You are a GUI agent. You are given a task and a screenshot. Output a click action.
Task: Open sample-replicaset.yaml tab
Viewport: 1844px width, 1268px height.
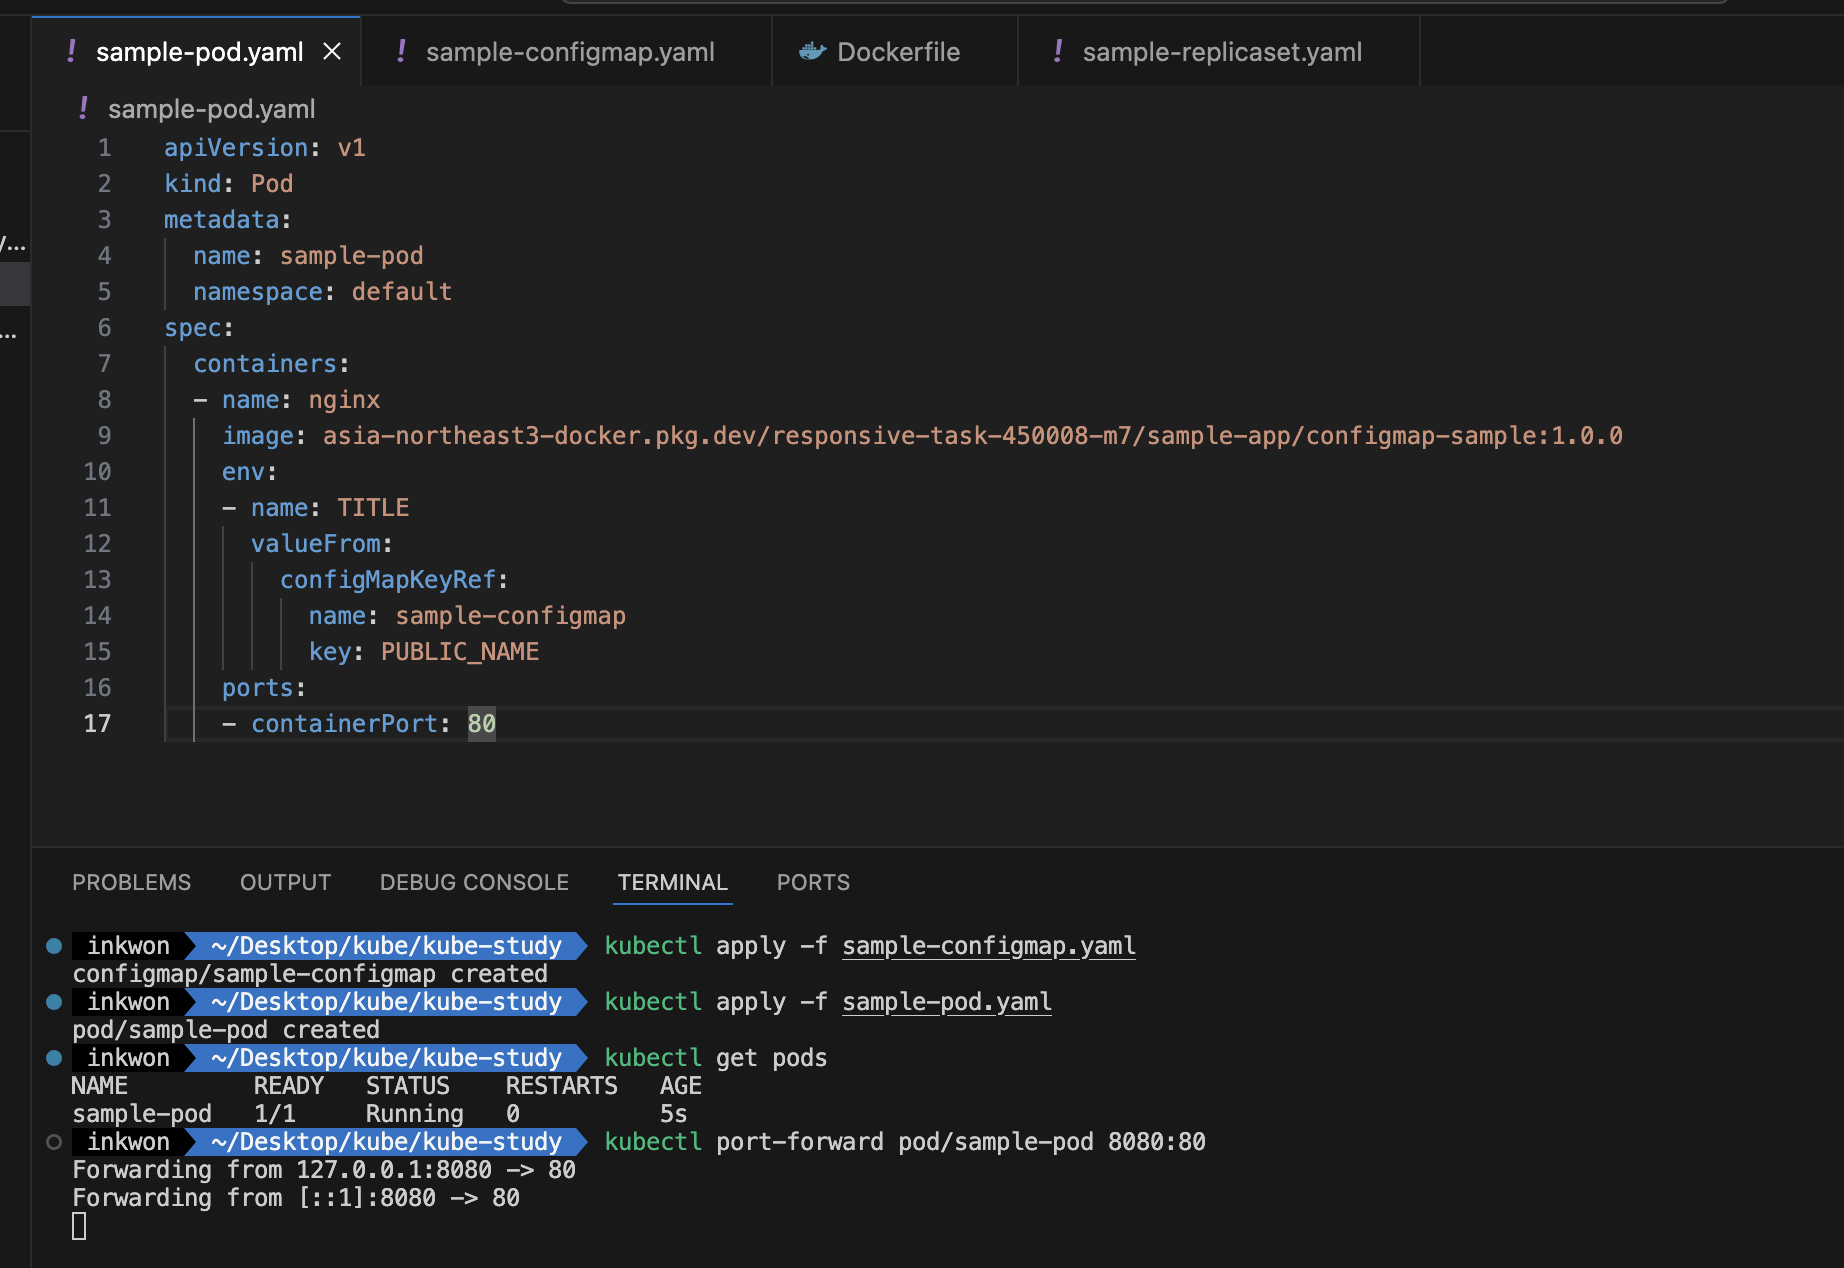pos(1219,52)
